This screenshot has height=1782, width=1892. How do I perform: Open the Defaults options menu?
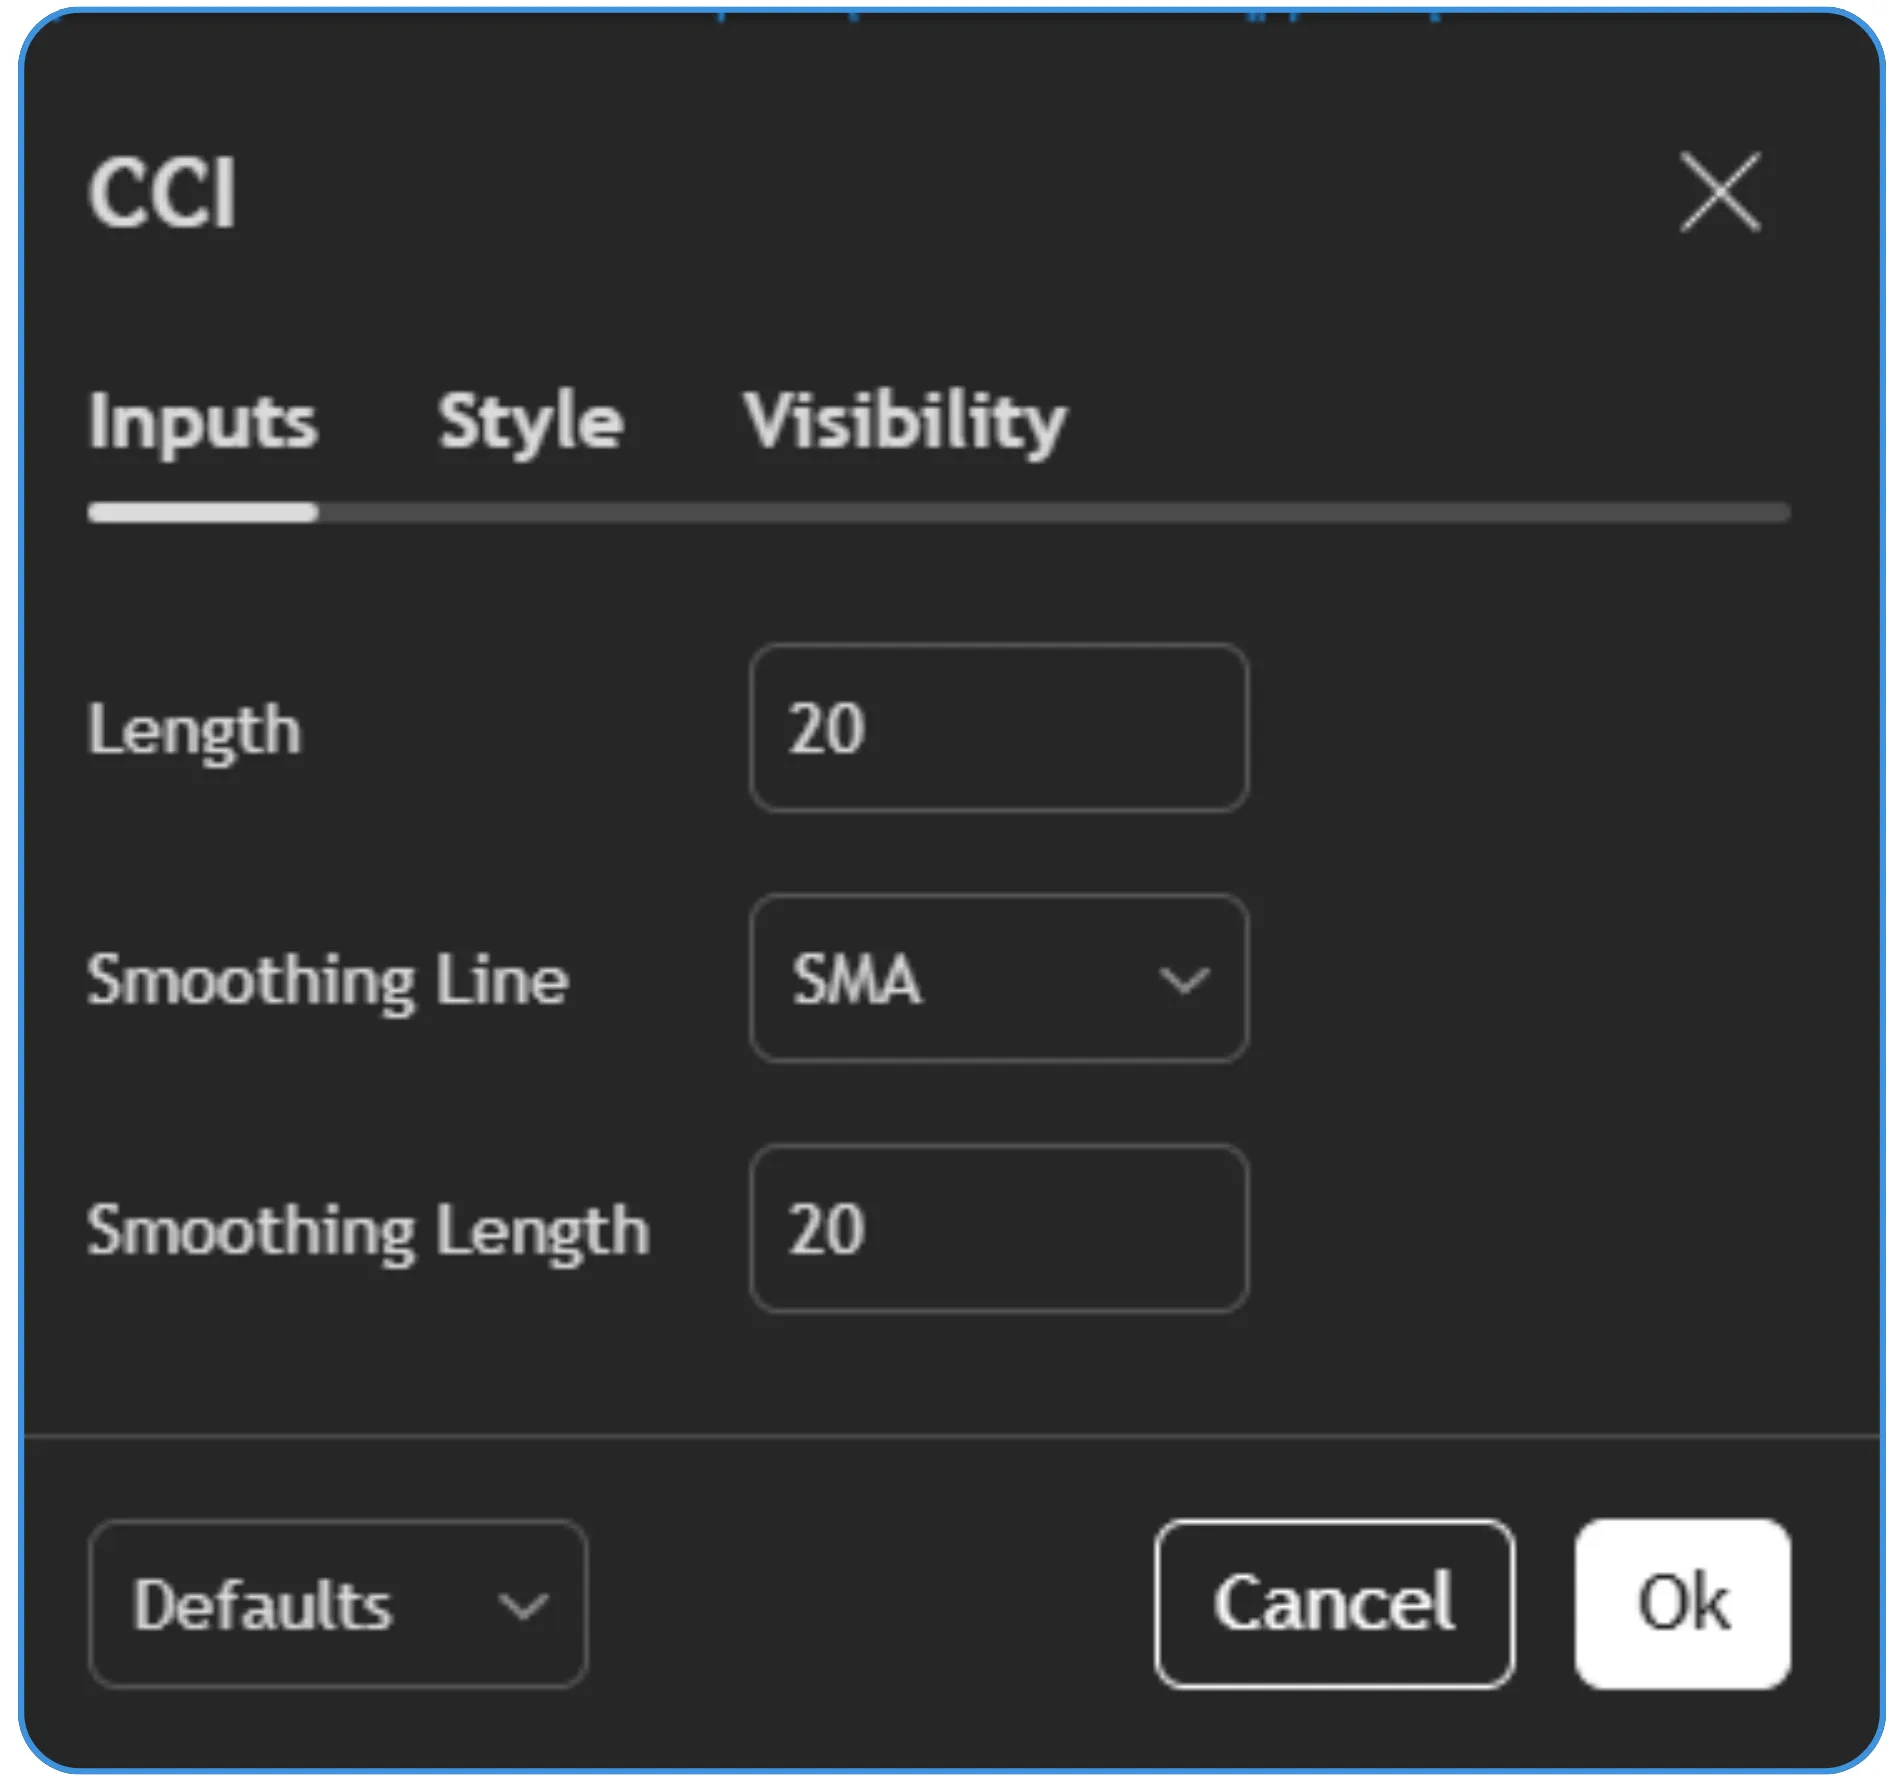(337, 1605)
